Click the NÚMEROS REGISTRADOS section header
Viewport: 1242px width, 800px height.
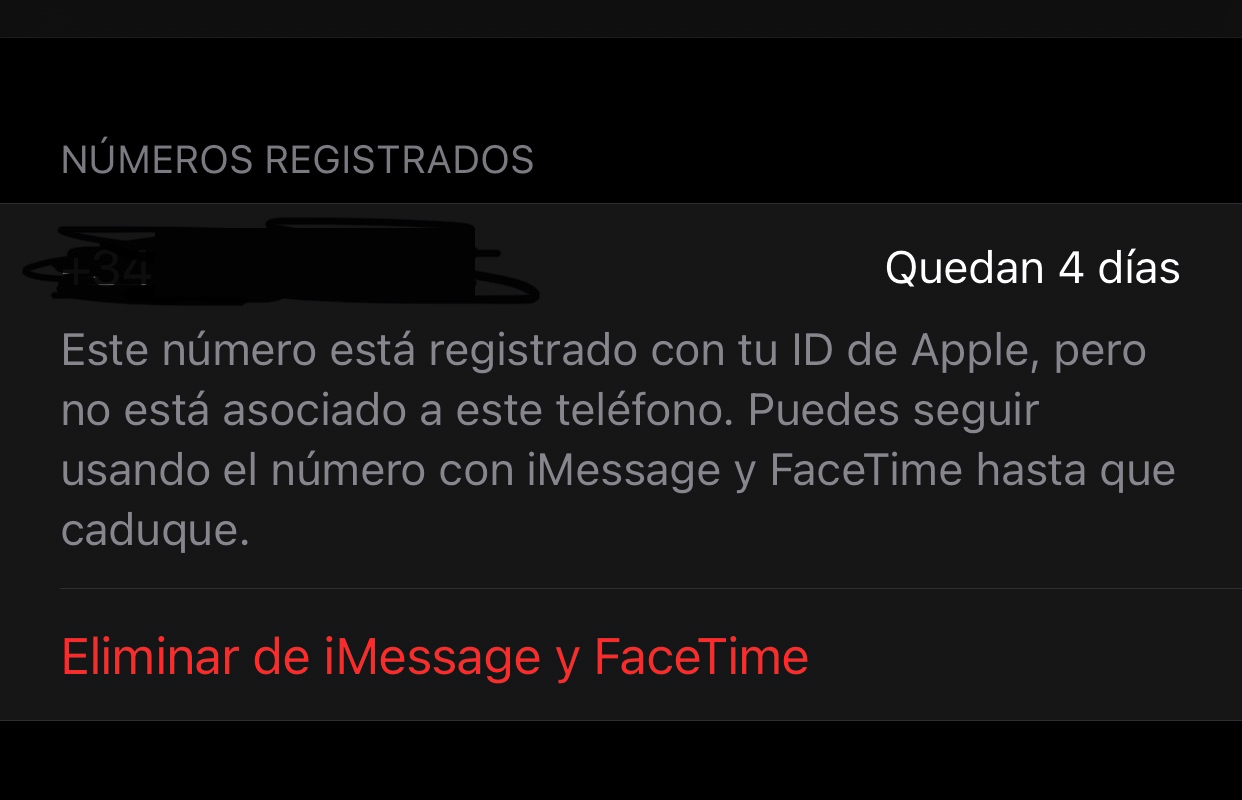tap(298, 161)
